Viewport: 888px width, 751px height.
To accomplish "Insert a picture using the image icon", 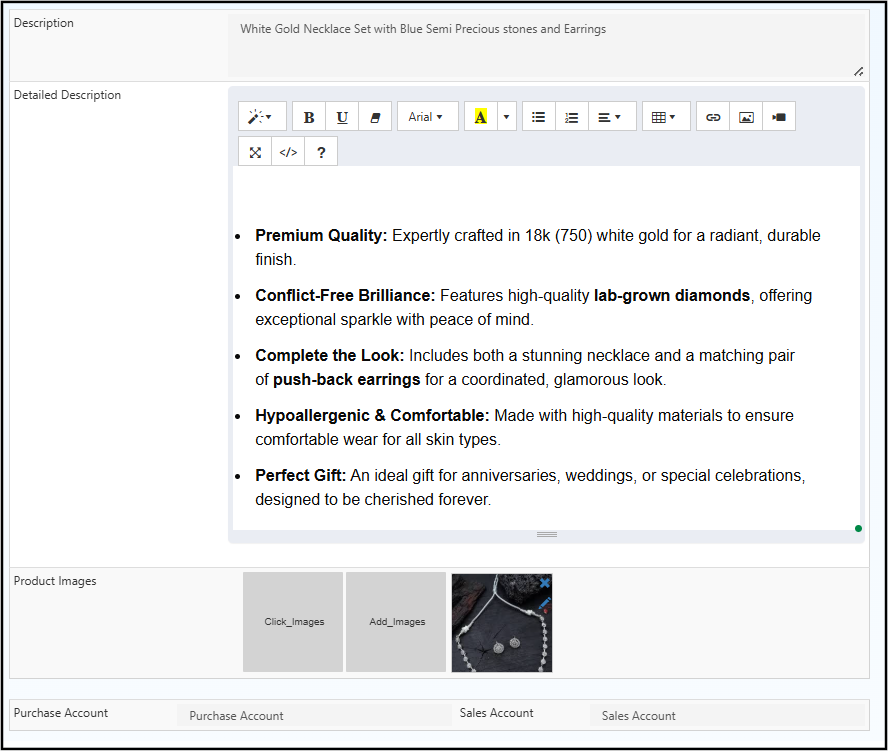I will pos(746,117).
